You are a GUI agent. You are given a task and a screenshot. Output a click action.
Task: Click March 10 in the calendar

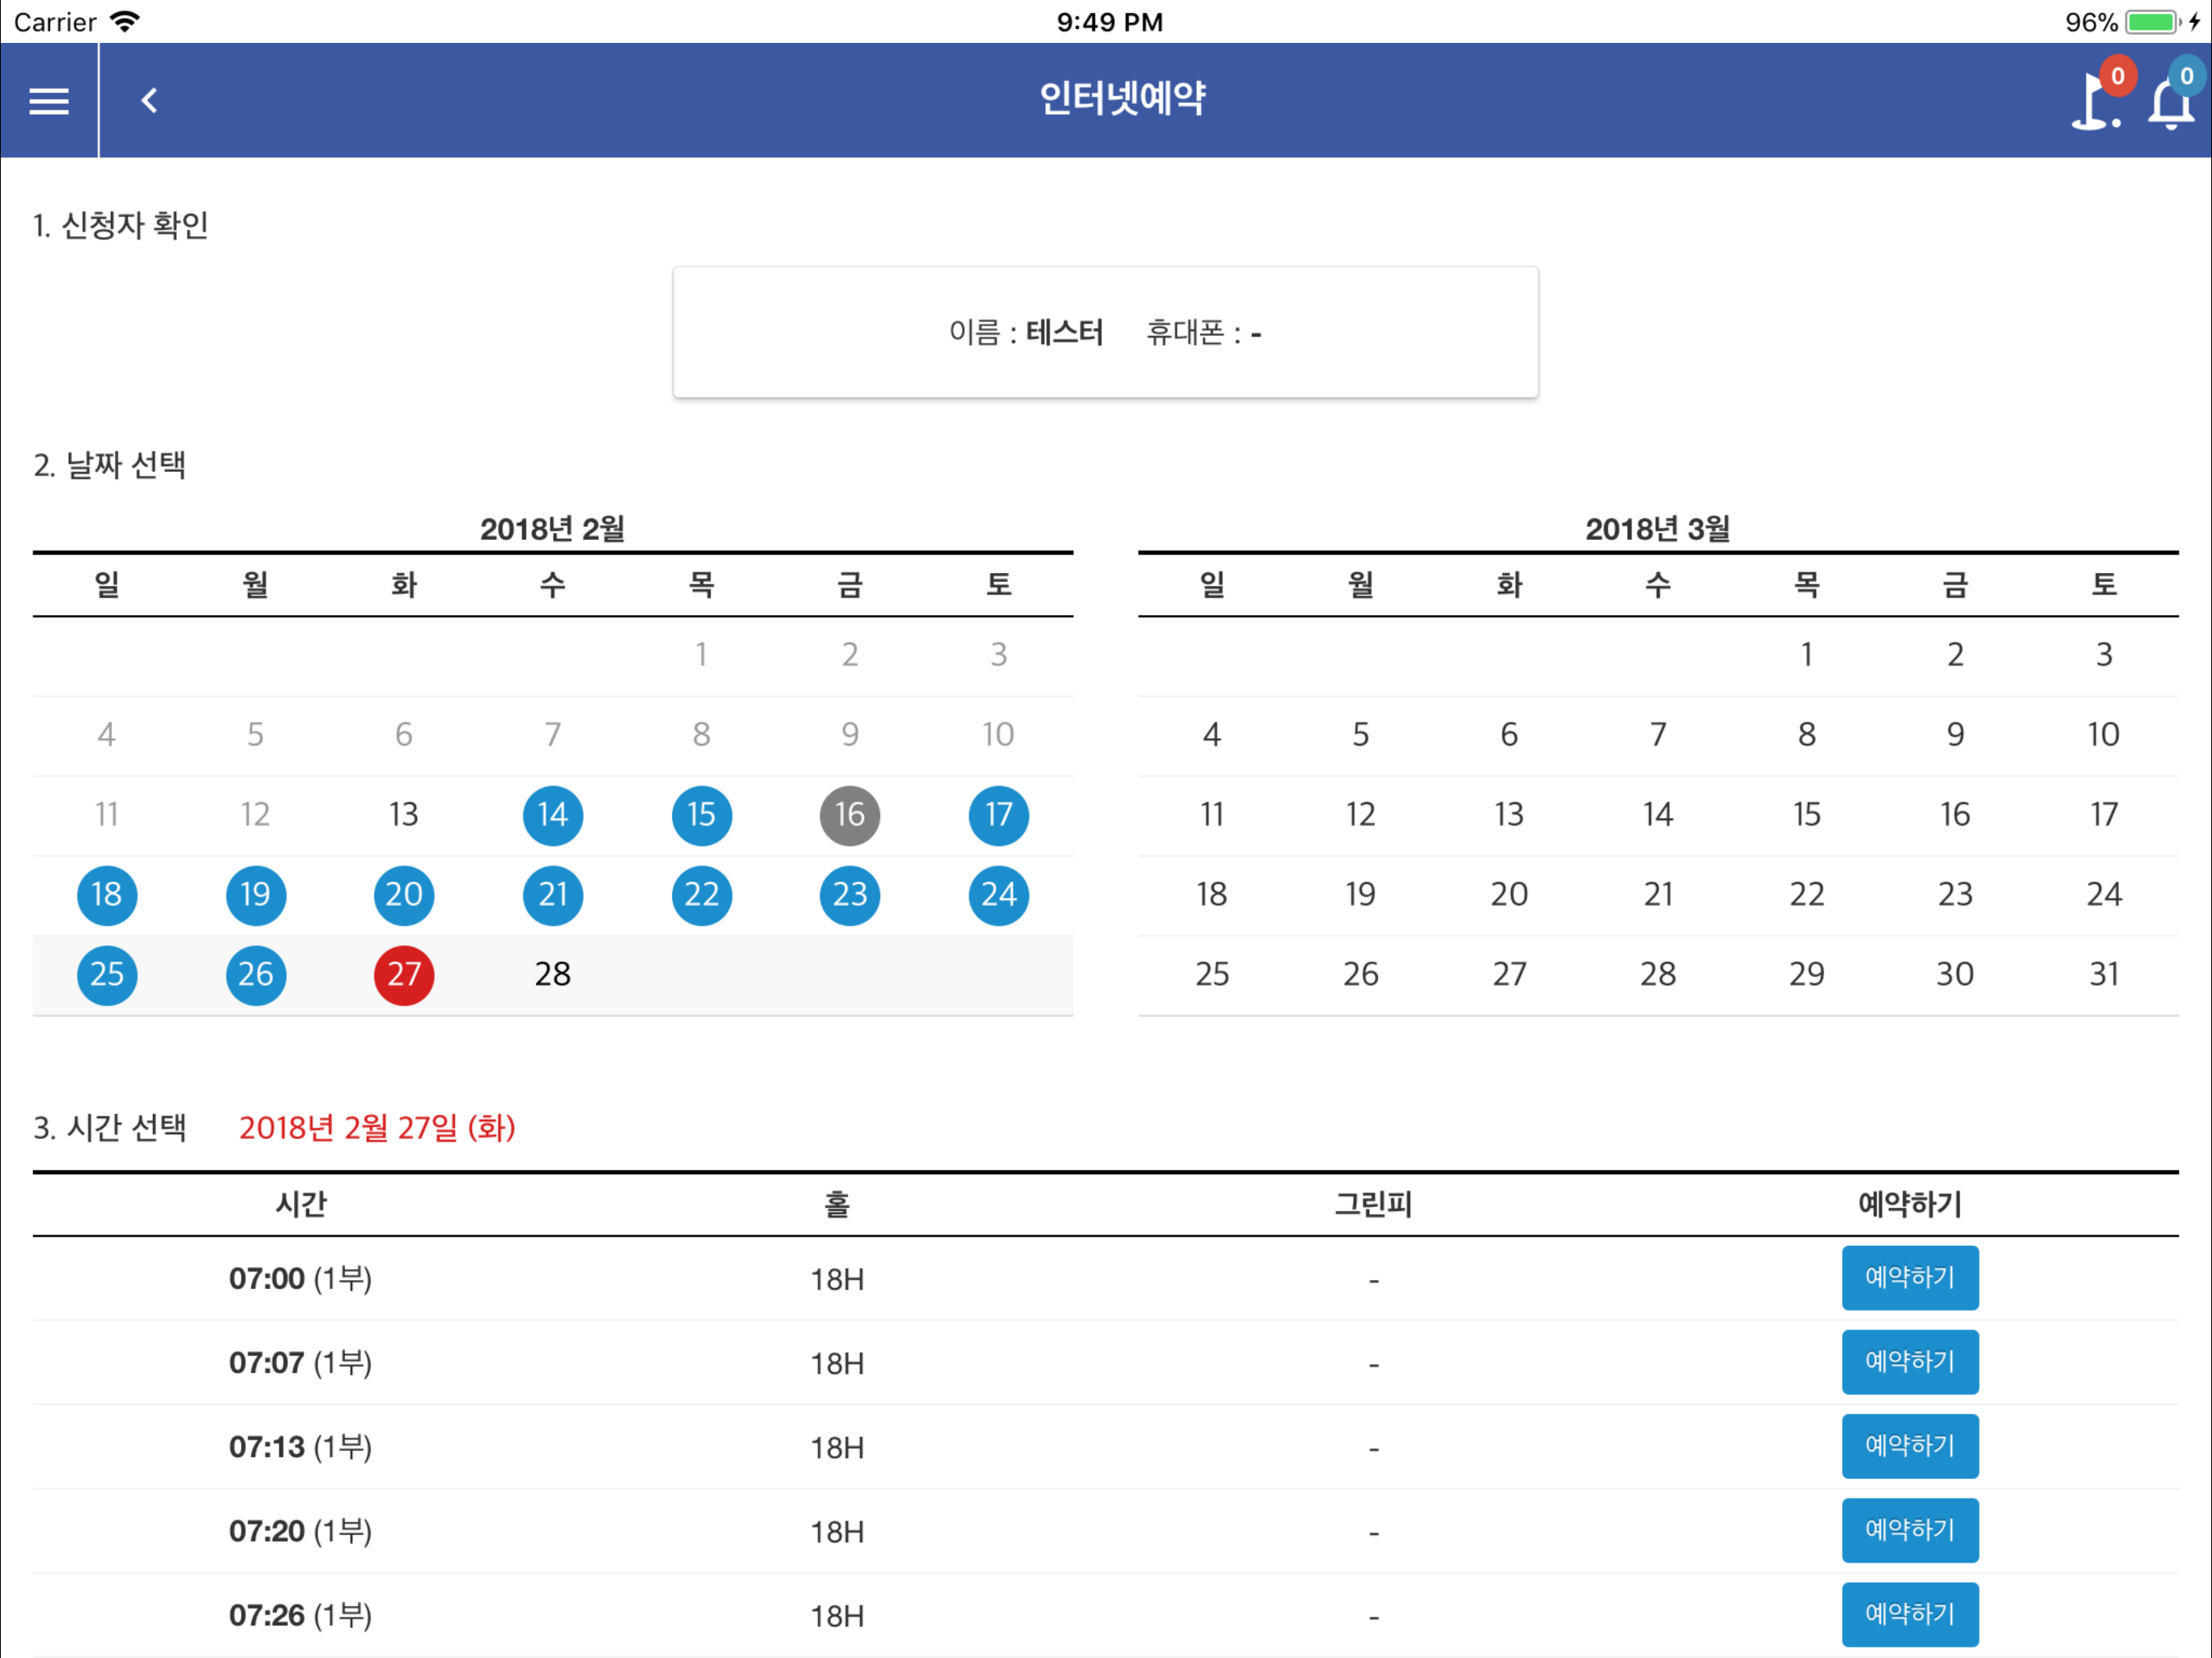point(2103,734)
